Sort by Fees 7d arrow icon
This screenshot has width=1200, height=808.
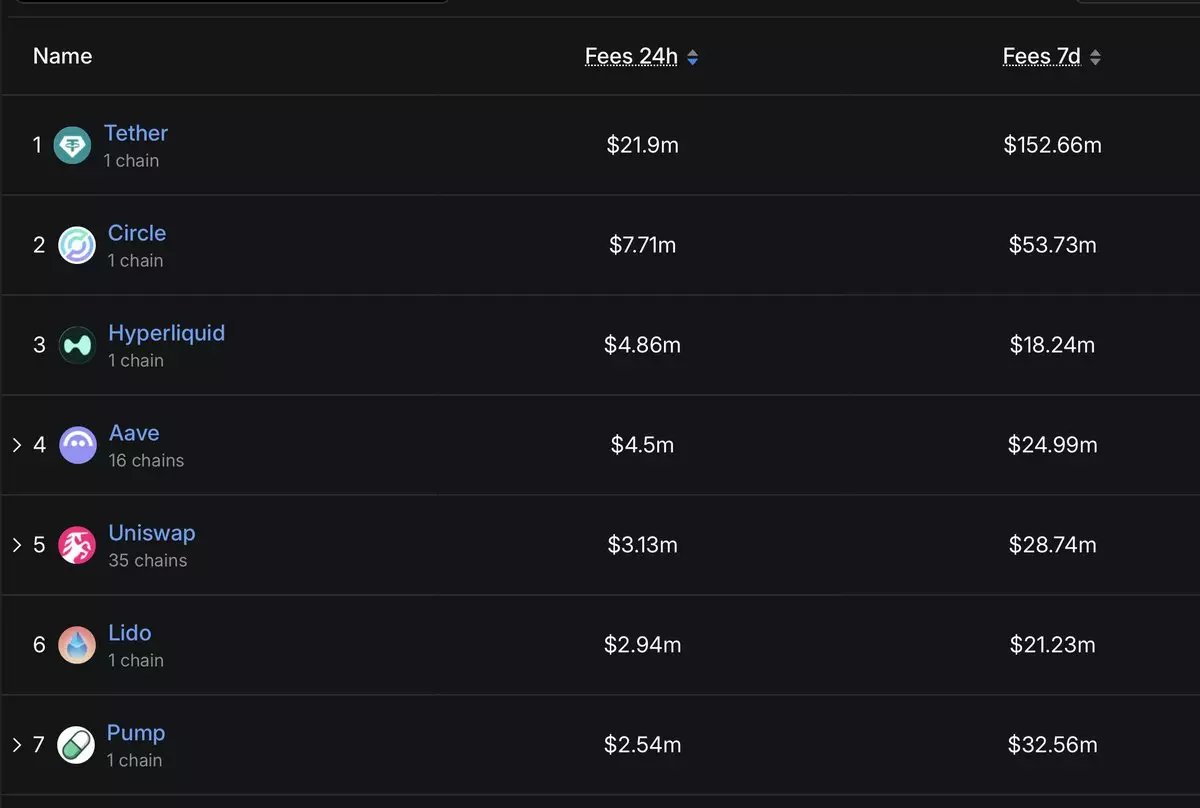[1095, 58]
